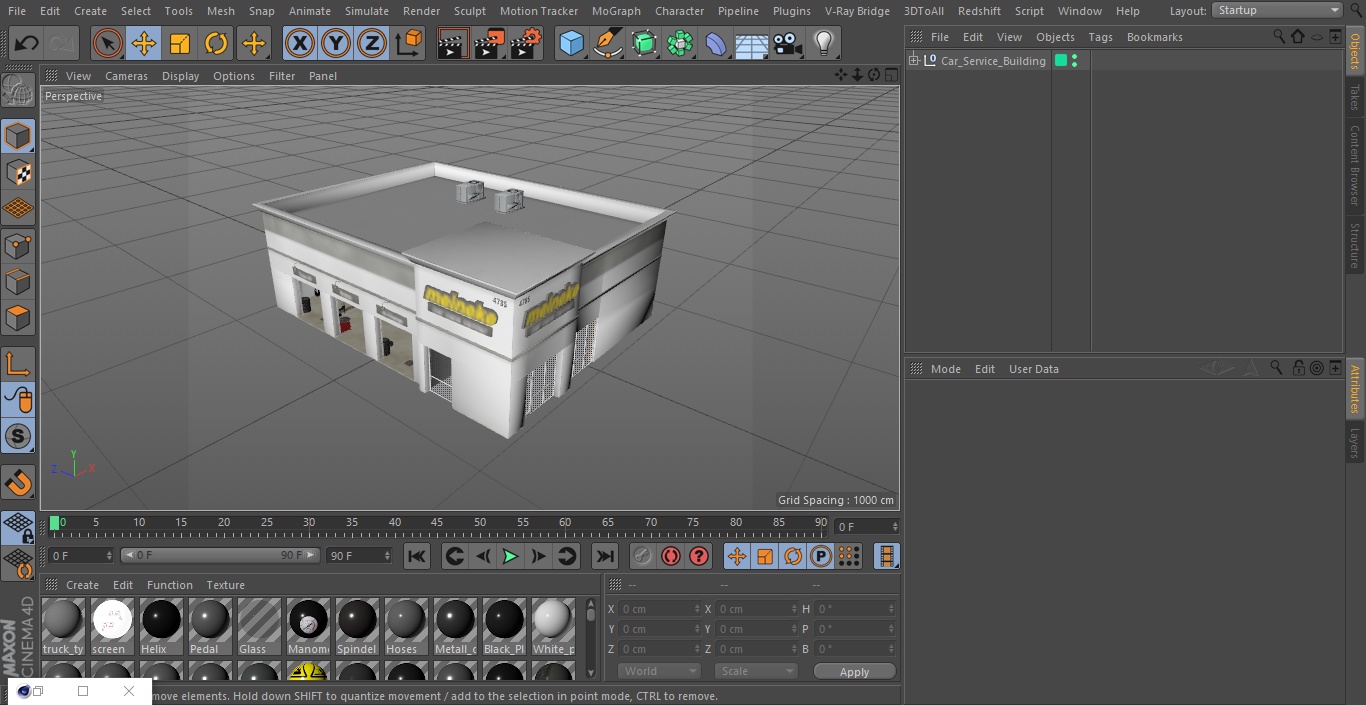Open Attributes User Data menu

click(1033, 369)
